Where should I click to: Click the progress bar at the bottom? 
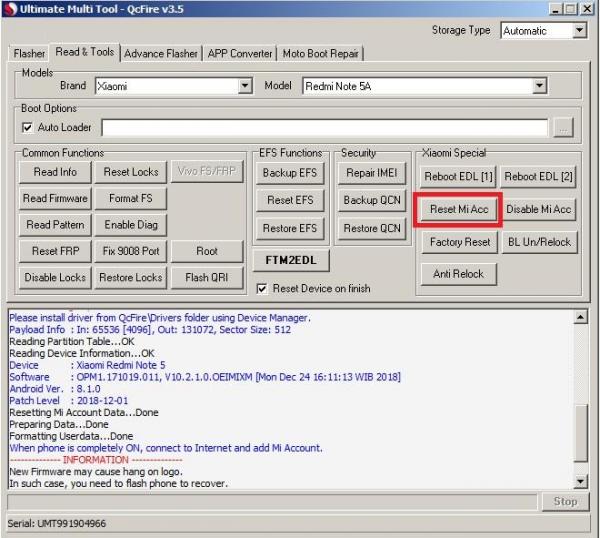coord(272,502)
